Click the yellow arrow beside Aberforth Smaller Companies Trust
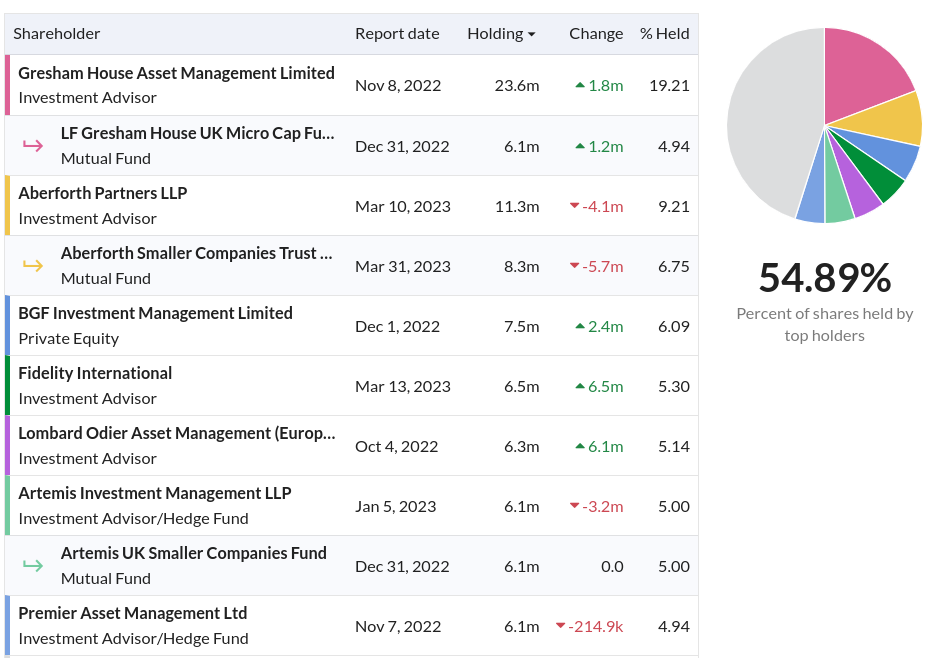The height and width of the screenshot is (658, 934). 33,265
